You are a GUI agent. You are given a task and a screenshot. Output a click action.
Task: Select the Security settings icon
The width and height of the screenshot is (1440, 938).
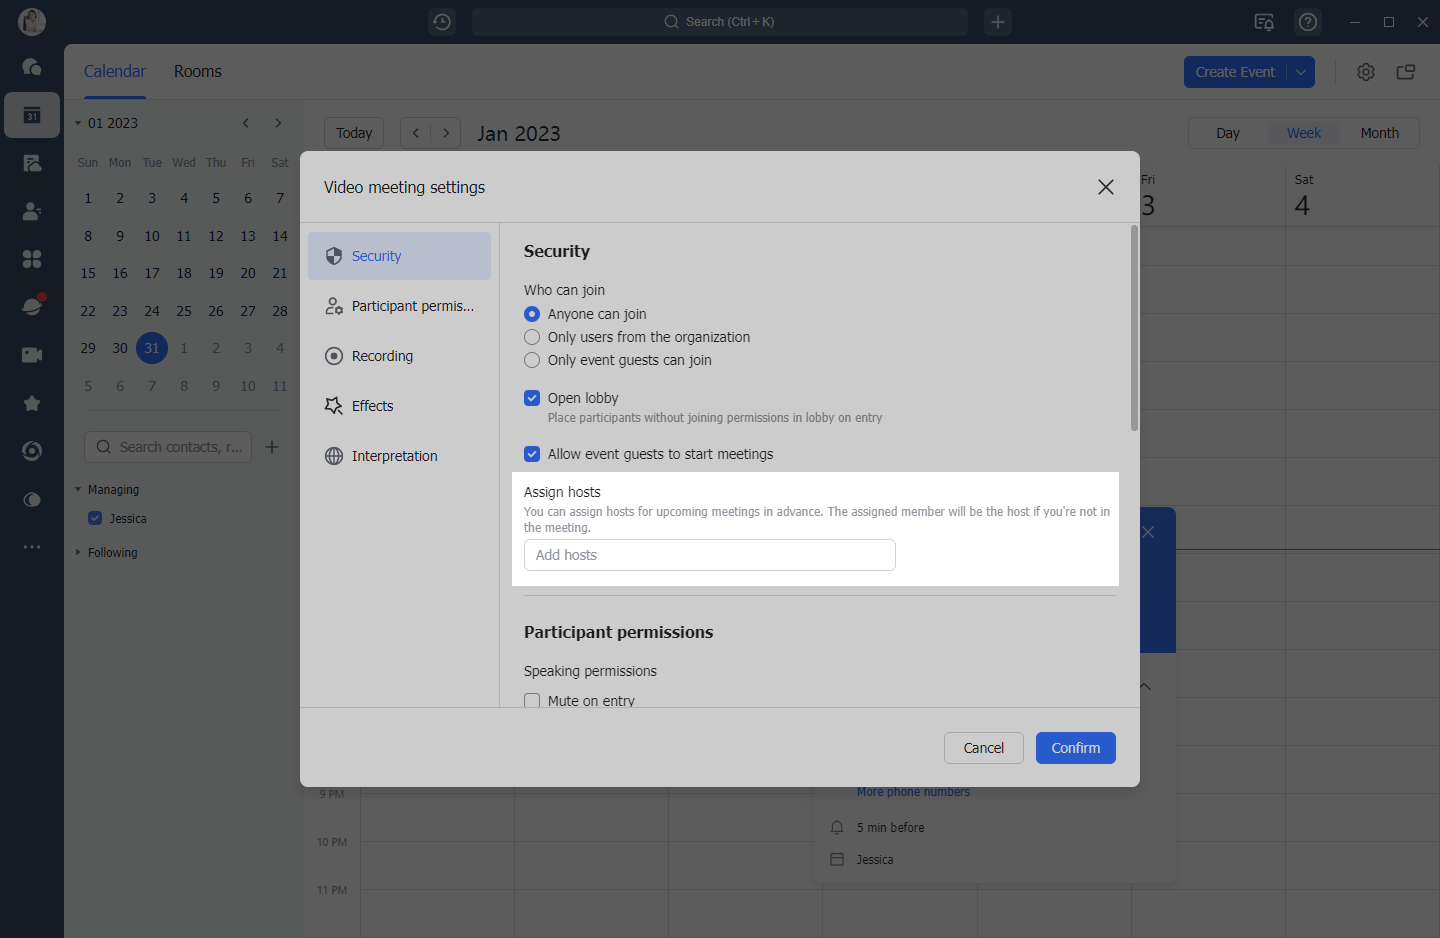[x=333, y=255]
